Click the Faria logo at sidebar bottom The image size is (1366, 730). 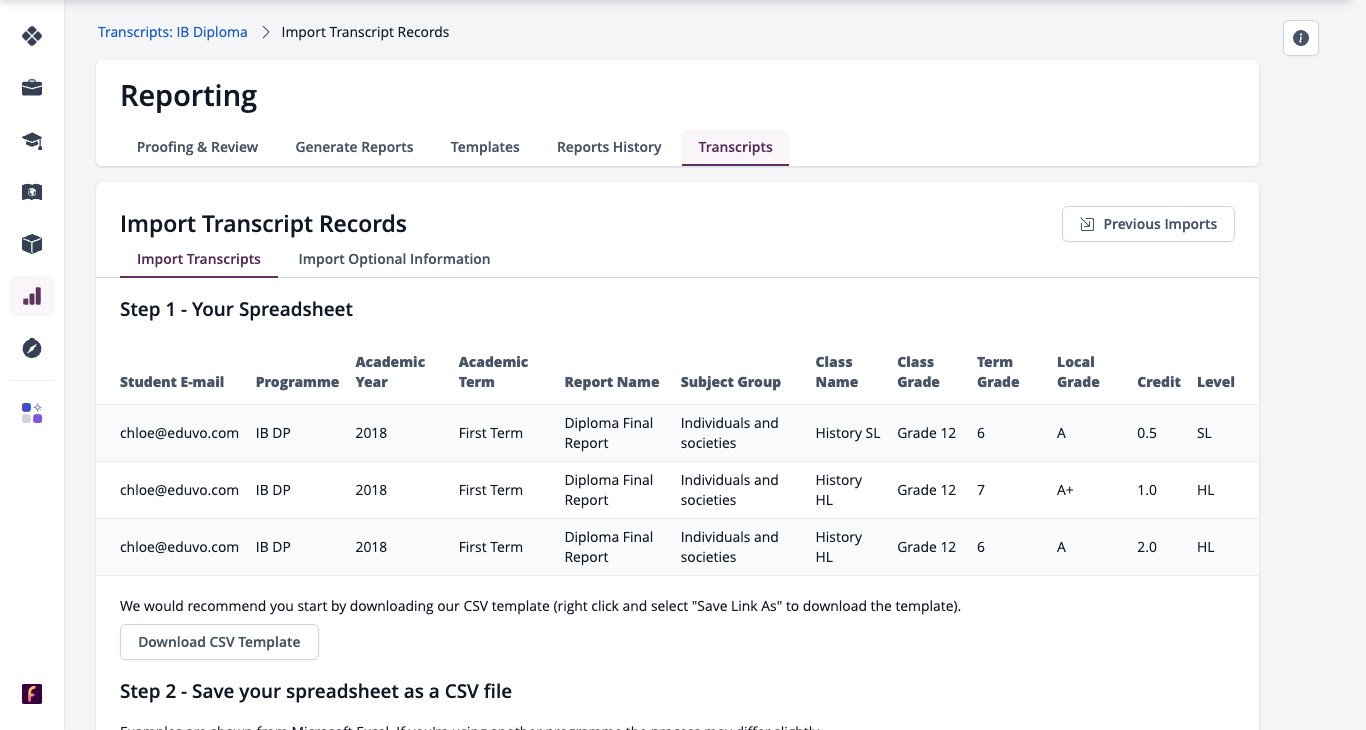tap(32, 694)
